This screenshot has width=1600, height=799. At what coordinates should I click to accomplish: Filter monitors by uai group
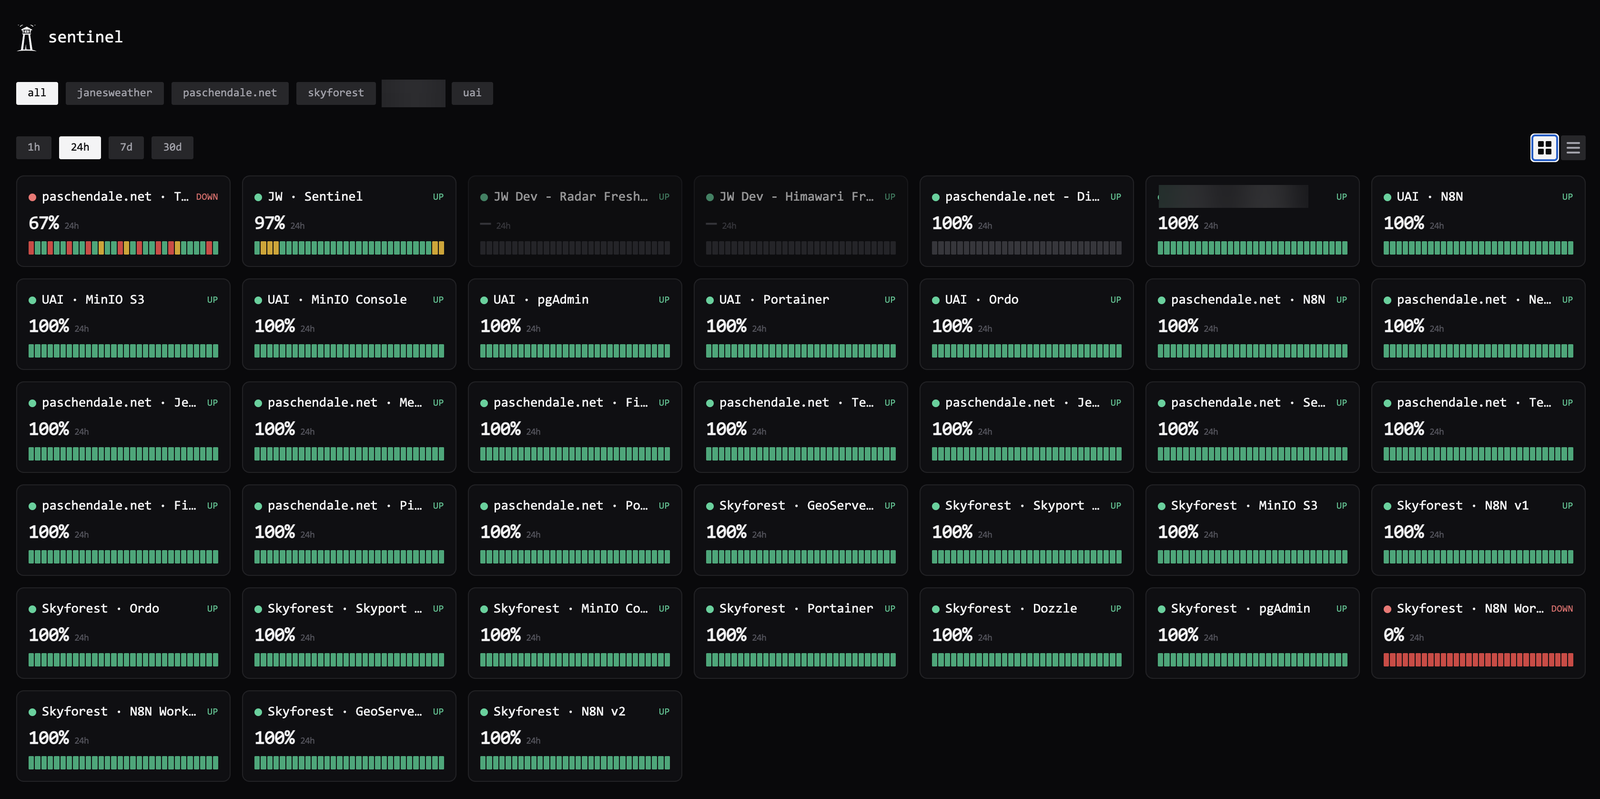[472, 93]
